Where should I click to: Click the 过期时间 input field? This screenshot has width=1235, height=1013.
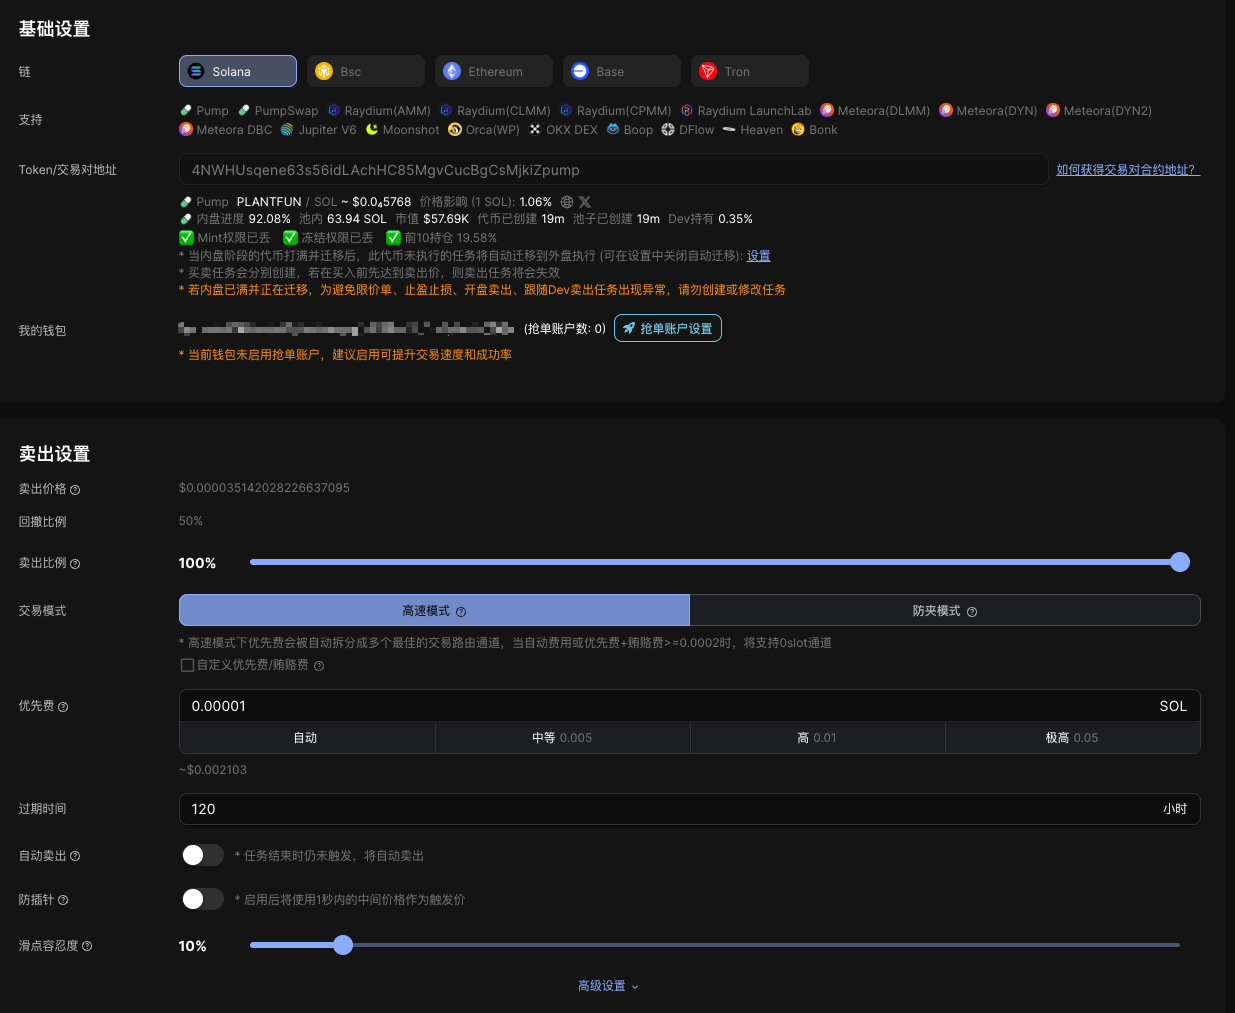click(x=689, y=809)
